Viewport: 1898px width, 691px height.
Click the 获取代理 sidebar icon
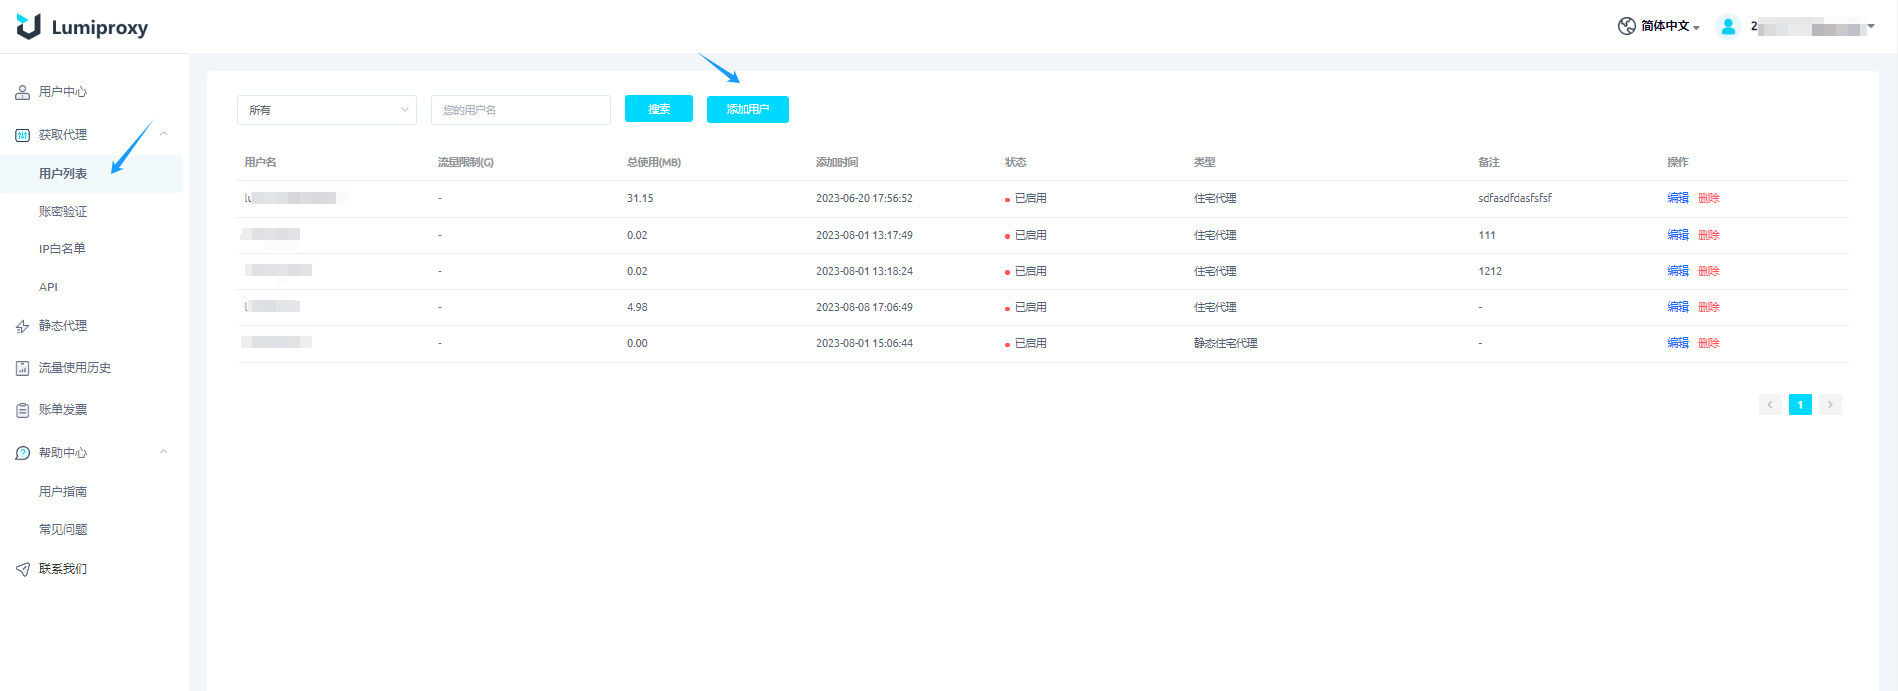[22, 135]
